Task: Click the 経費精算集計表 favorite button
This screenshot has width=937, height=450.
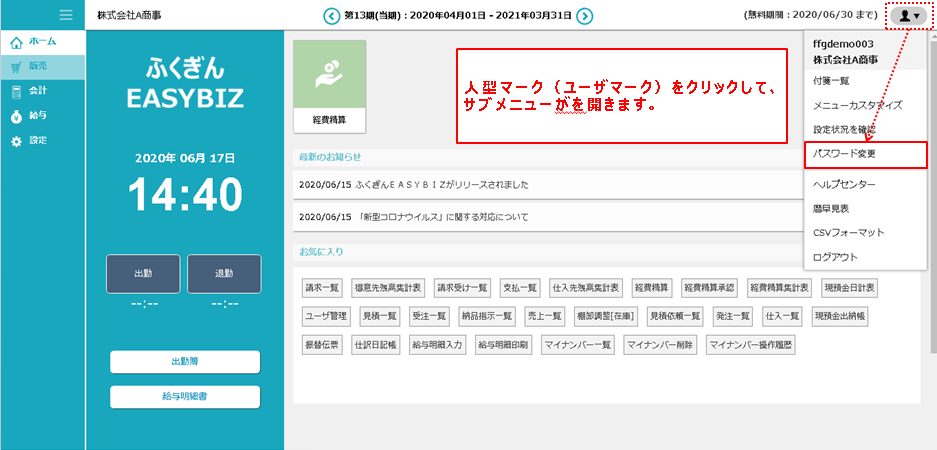Action: coord(779,287)
